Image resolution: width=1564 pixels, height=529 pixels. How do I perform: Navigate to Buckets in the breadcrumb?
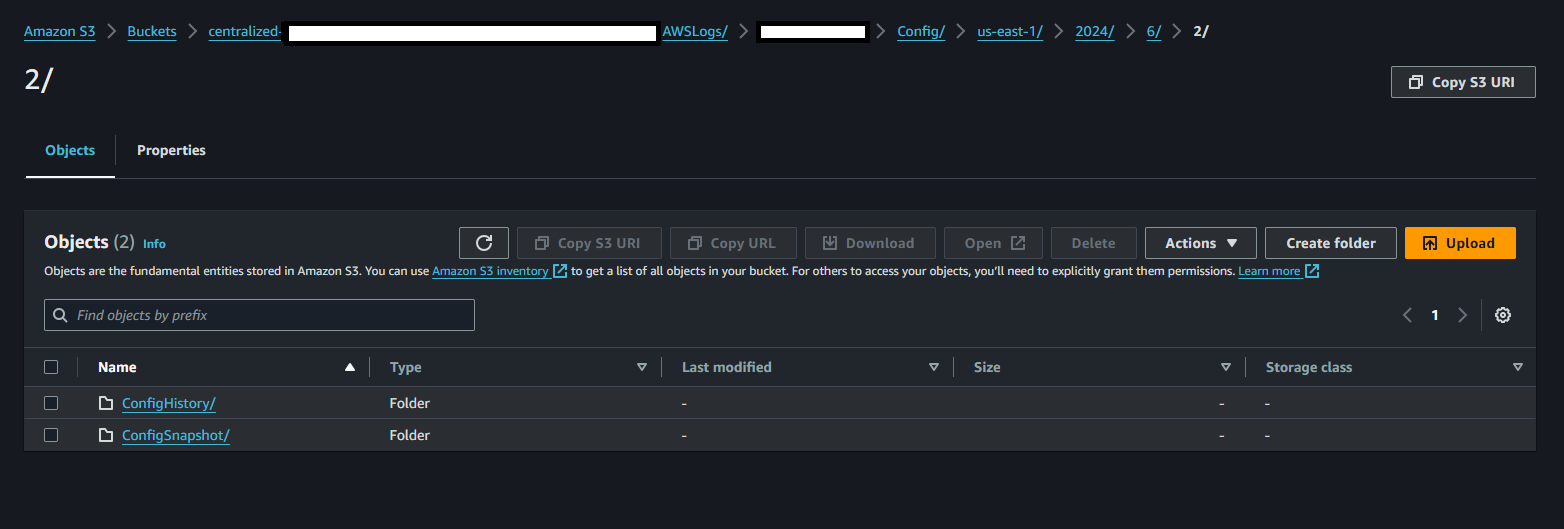click(x=152, y=31)
